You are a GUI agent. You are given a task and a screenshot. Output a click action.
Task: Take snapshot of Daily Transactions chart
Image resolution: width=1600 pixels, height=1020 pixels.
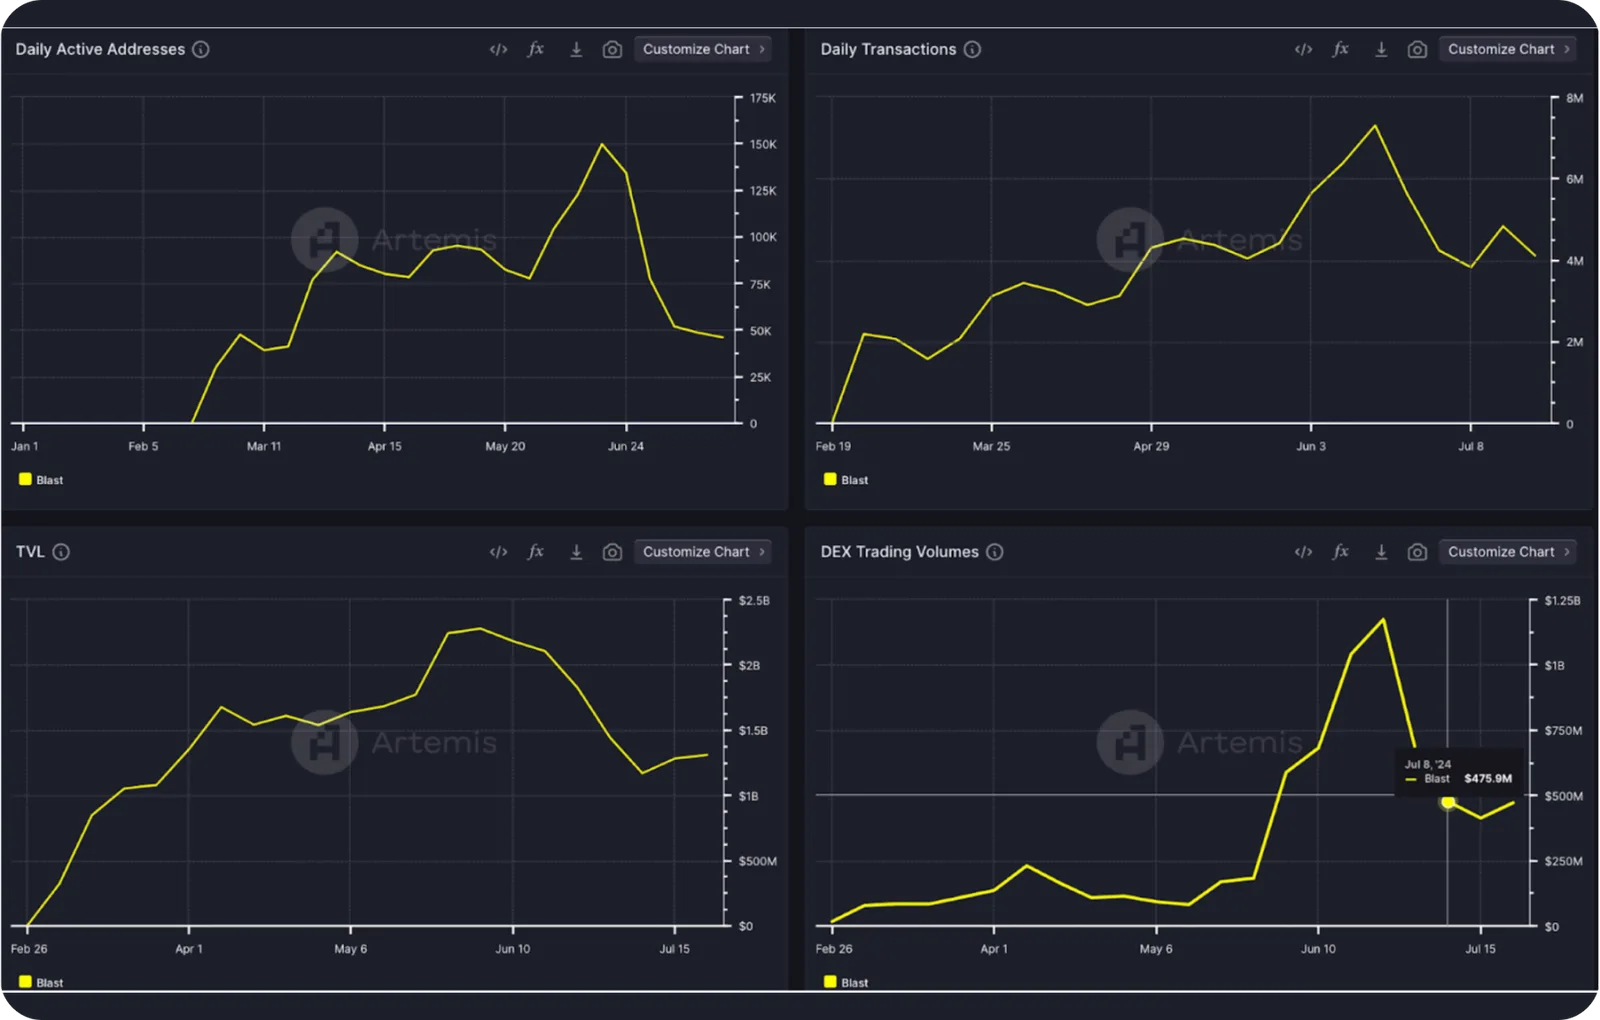point(1417,49)
